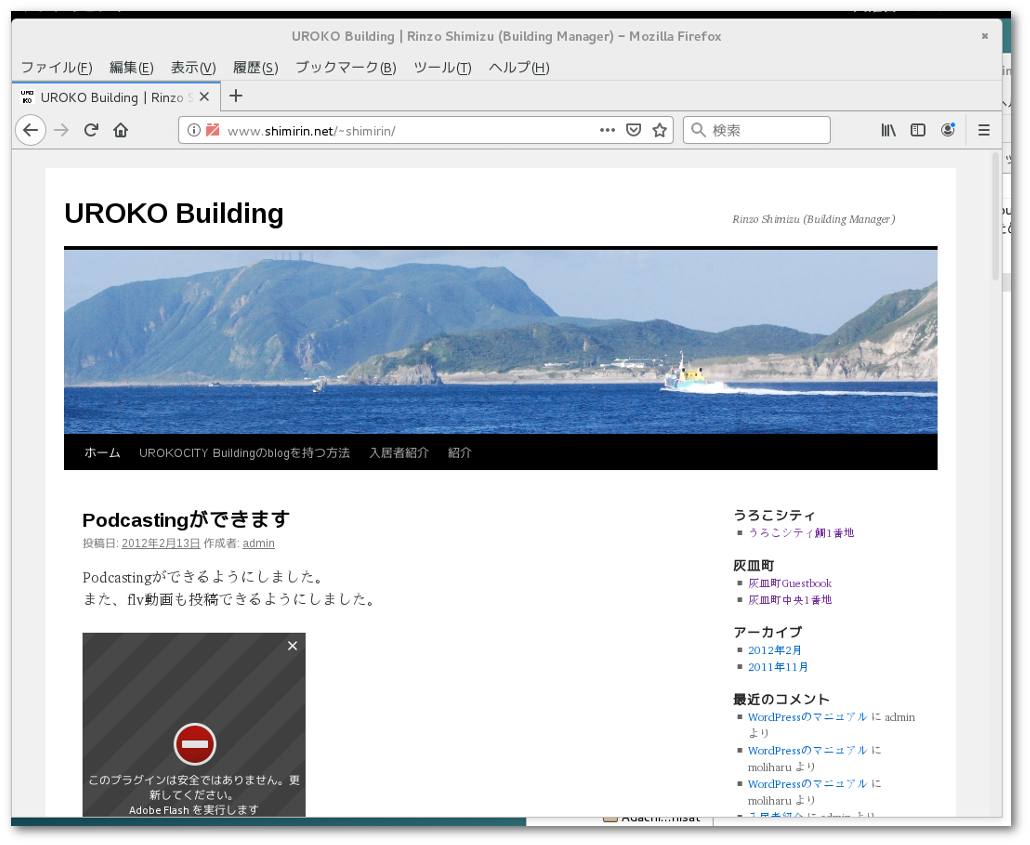Reload the current page
This screenshot has width=1030, height=845.
(91, 130)
